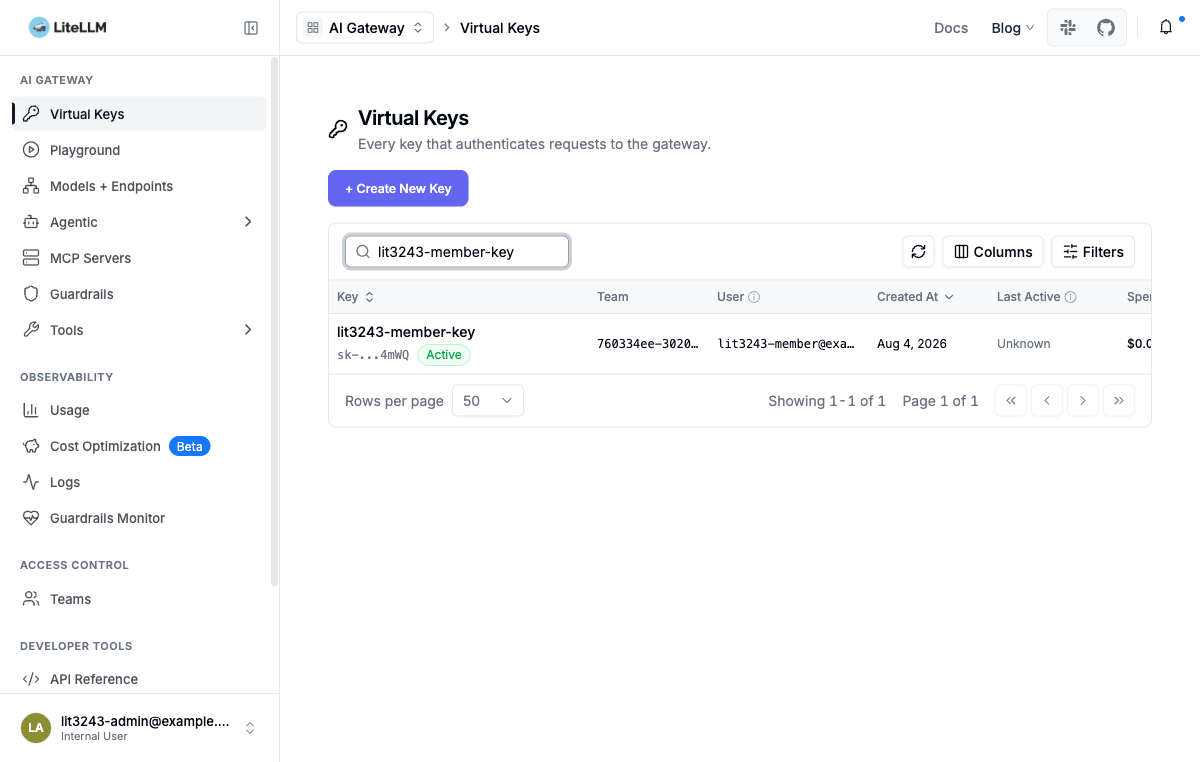Click the Page 1 of 1 text
The width and height of the screenshot is (1200, 762).
[940, 401]
